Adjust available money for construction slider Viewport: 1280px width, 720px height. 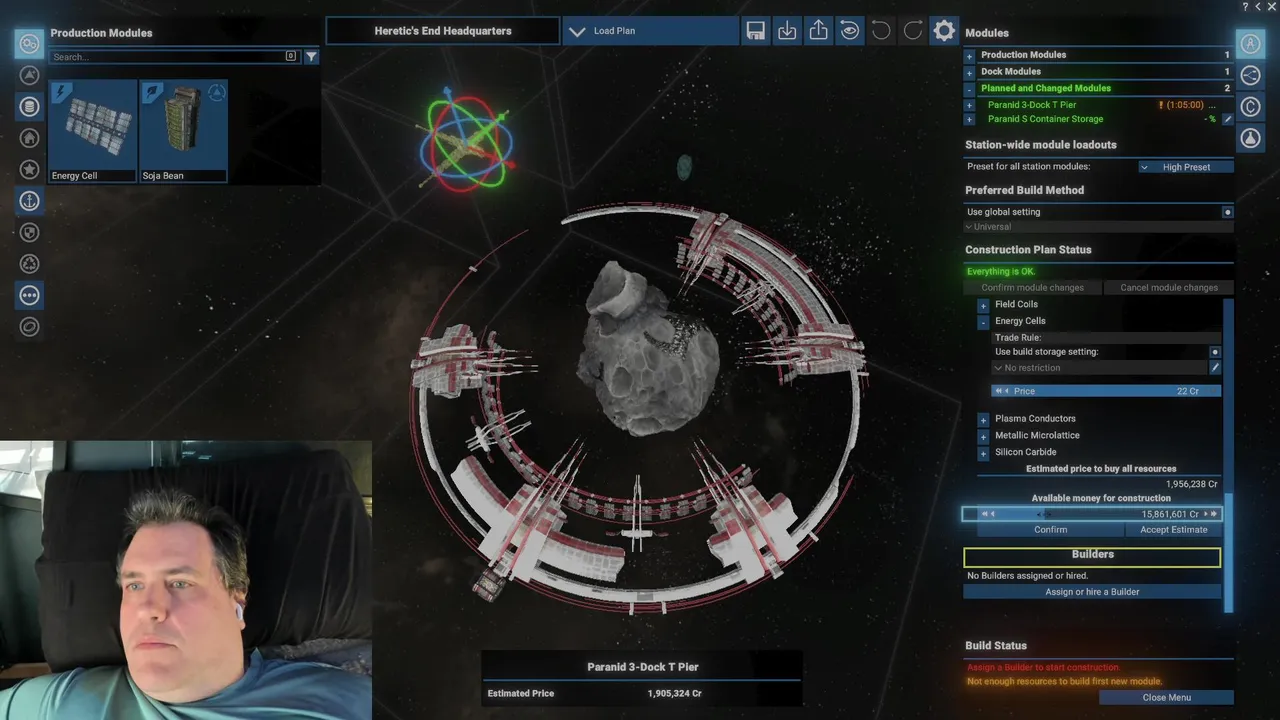(x=1092, y=514)
